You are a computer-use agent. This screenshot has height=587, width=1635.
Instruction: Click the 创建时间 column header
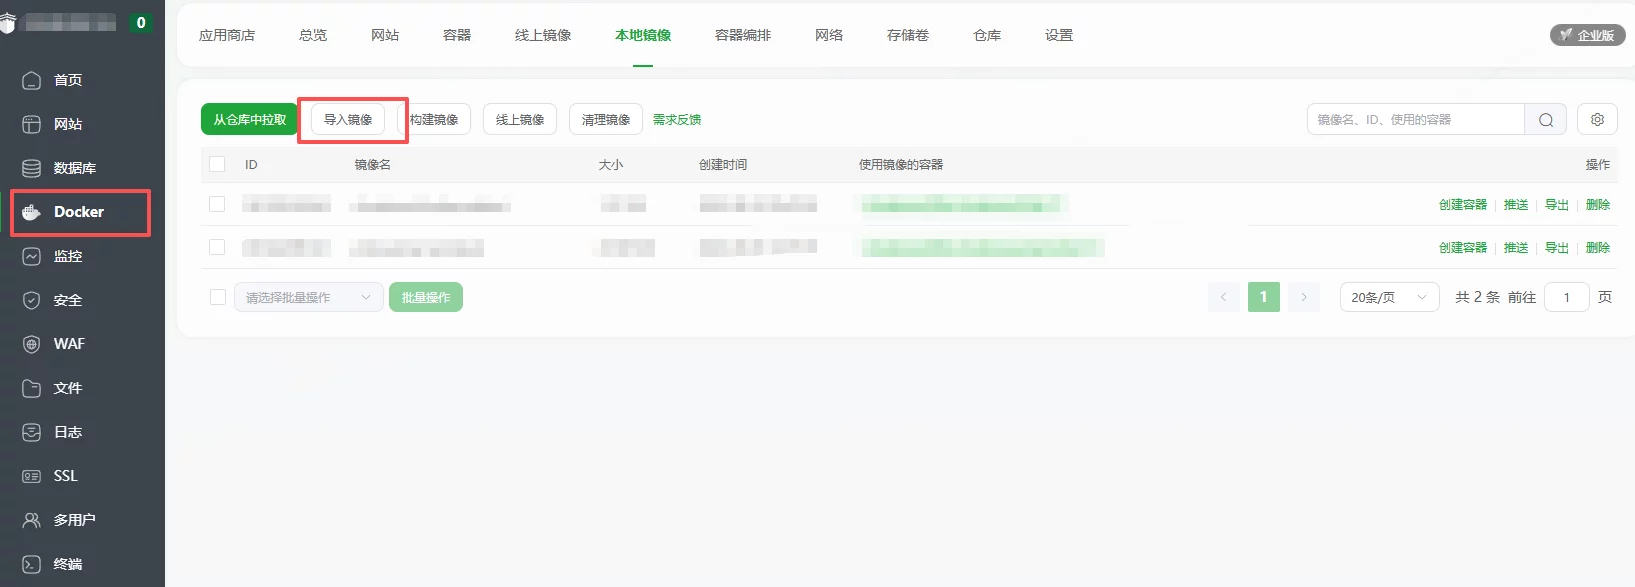coord(723,164)
